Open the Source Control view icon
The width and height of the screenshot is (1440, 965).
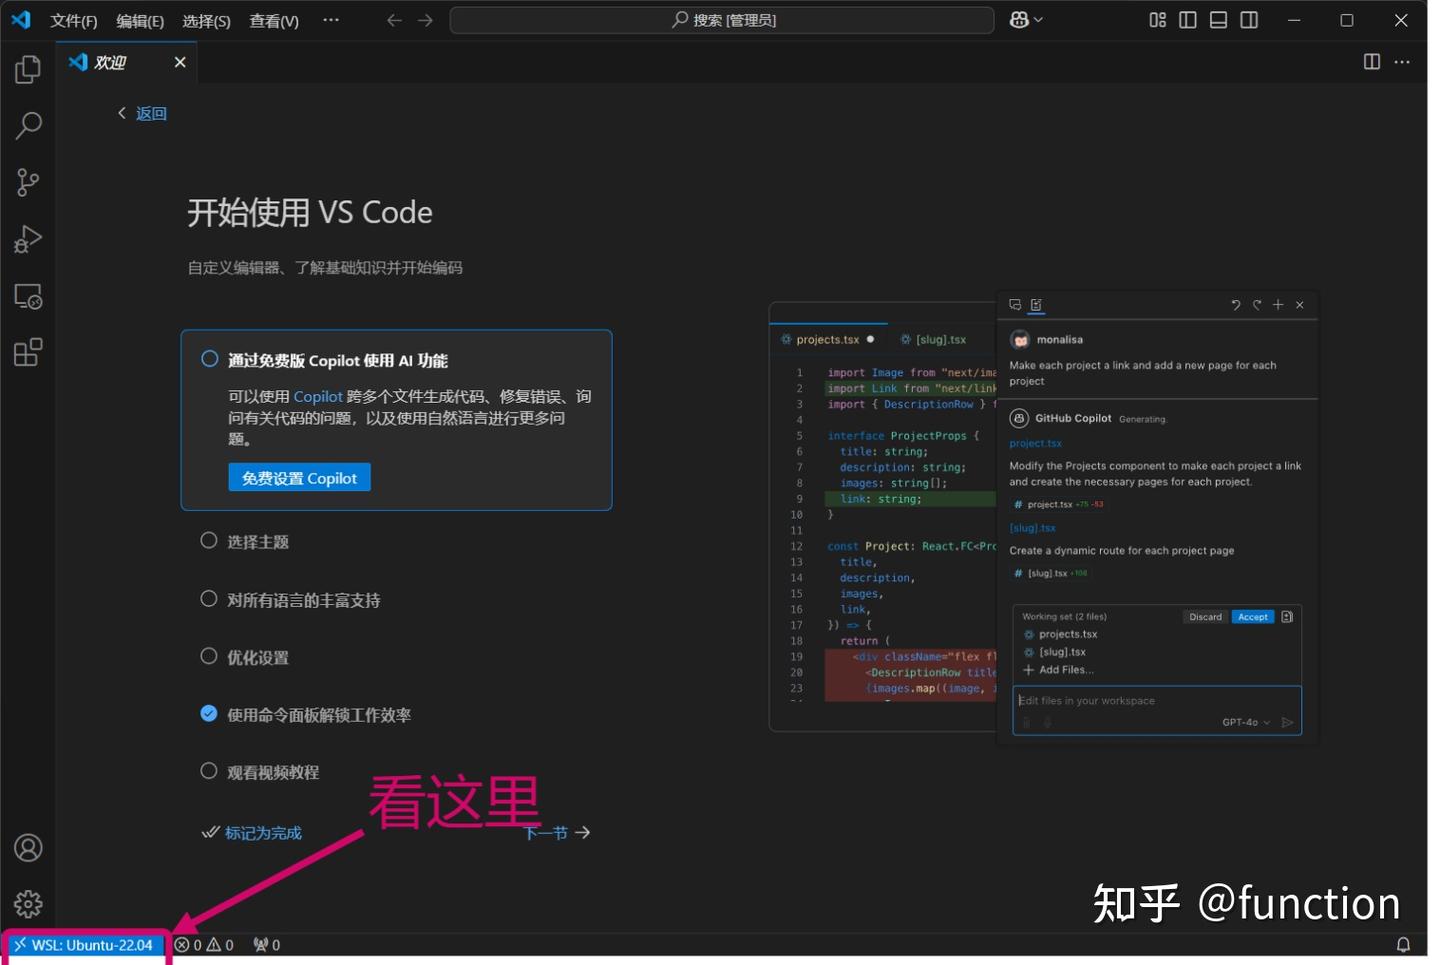[x=27, y=182]
